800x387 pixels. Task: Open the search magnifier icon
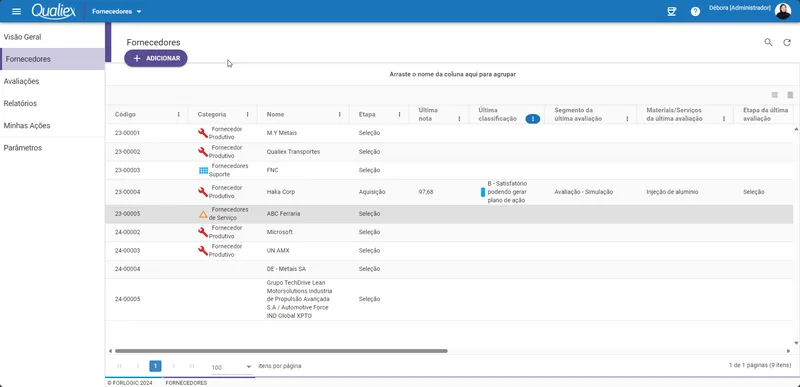(x=768, y=42)
